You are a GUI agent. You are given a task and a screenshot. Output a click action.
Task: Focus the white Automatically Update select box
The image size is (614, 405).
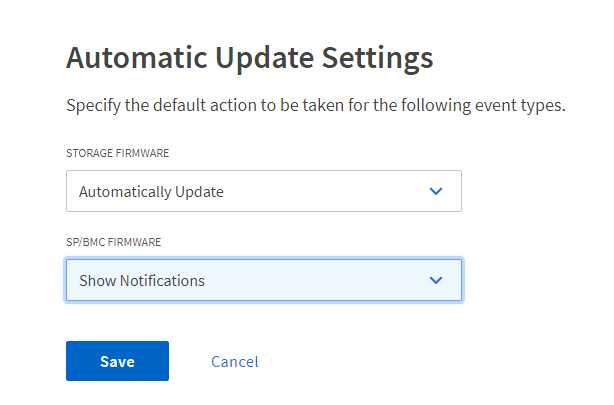pos(264,191)
